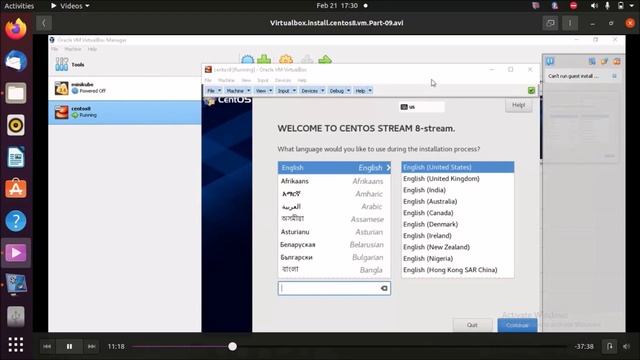Open Rhythmbox music player icon
Screen dimensions: 640x360
[16, 125]
